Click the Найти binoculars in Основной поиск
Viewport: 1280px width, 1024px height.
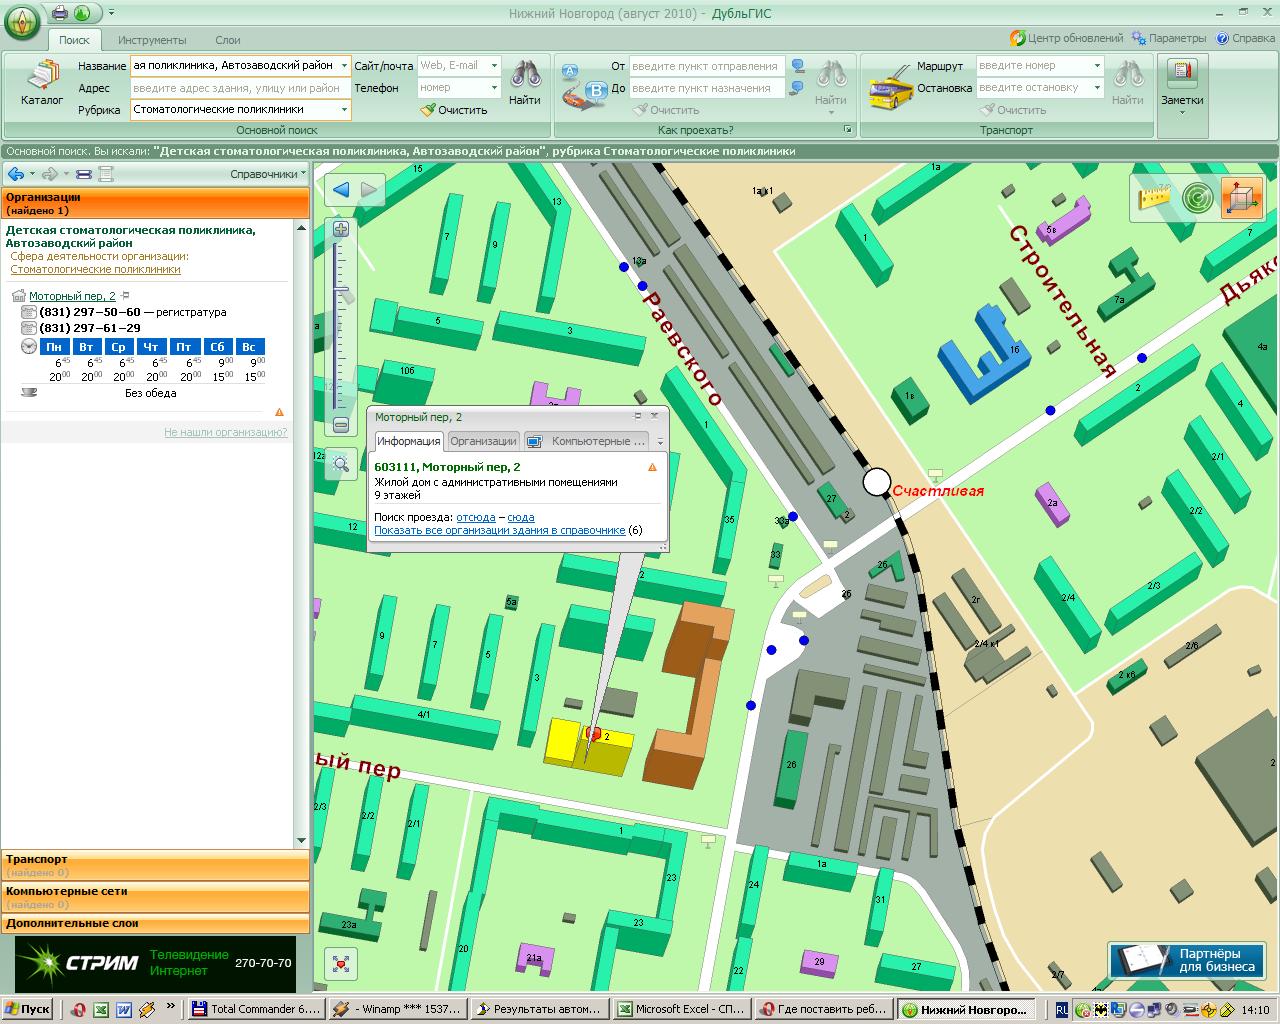pos(524,82)
